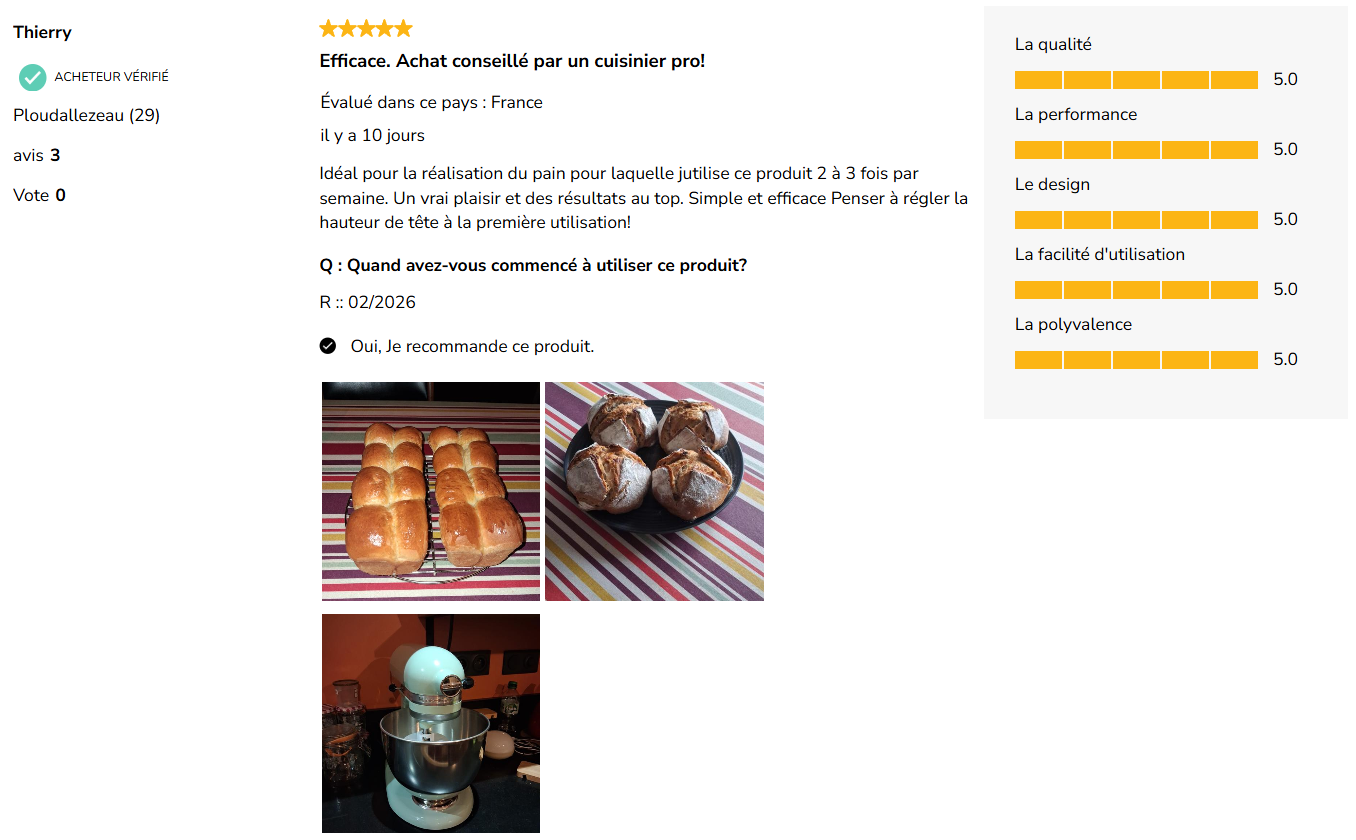Click the question about when product use started

(533, 265)
